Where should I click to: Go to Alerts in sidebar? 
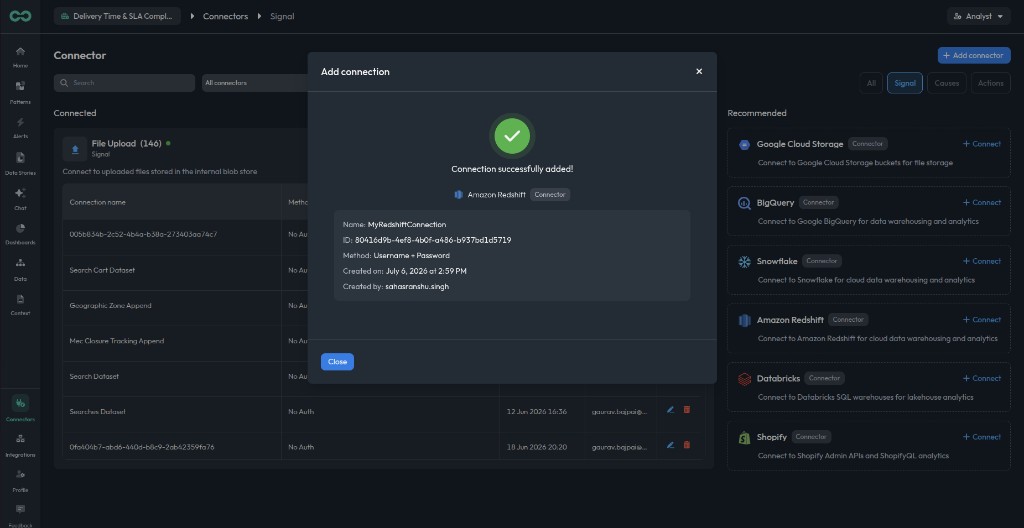tap(20, 127)
